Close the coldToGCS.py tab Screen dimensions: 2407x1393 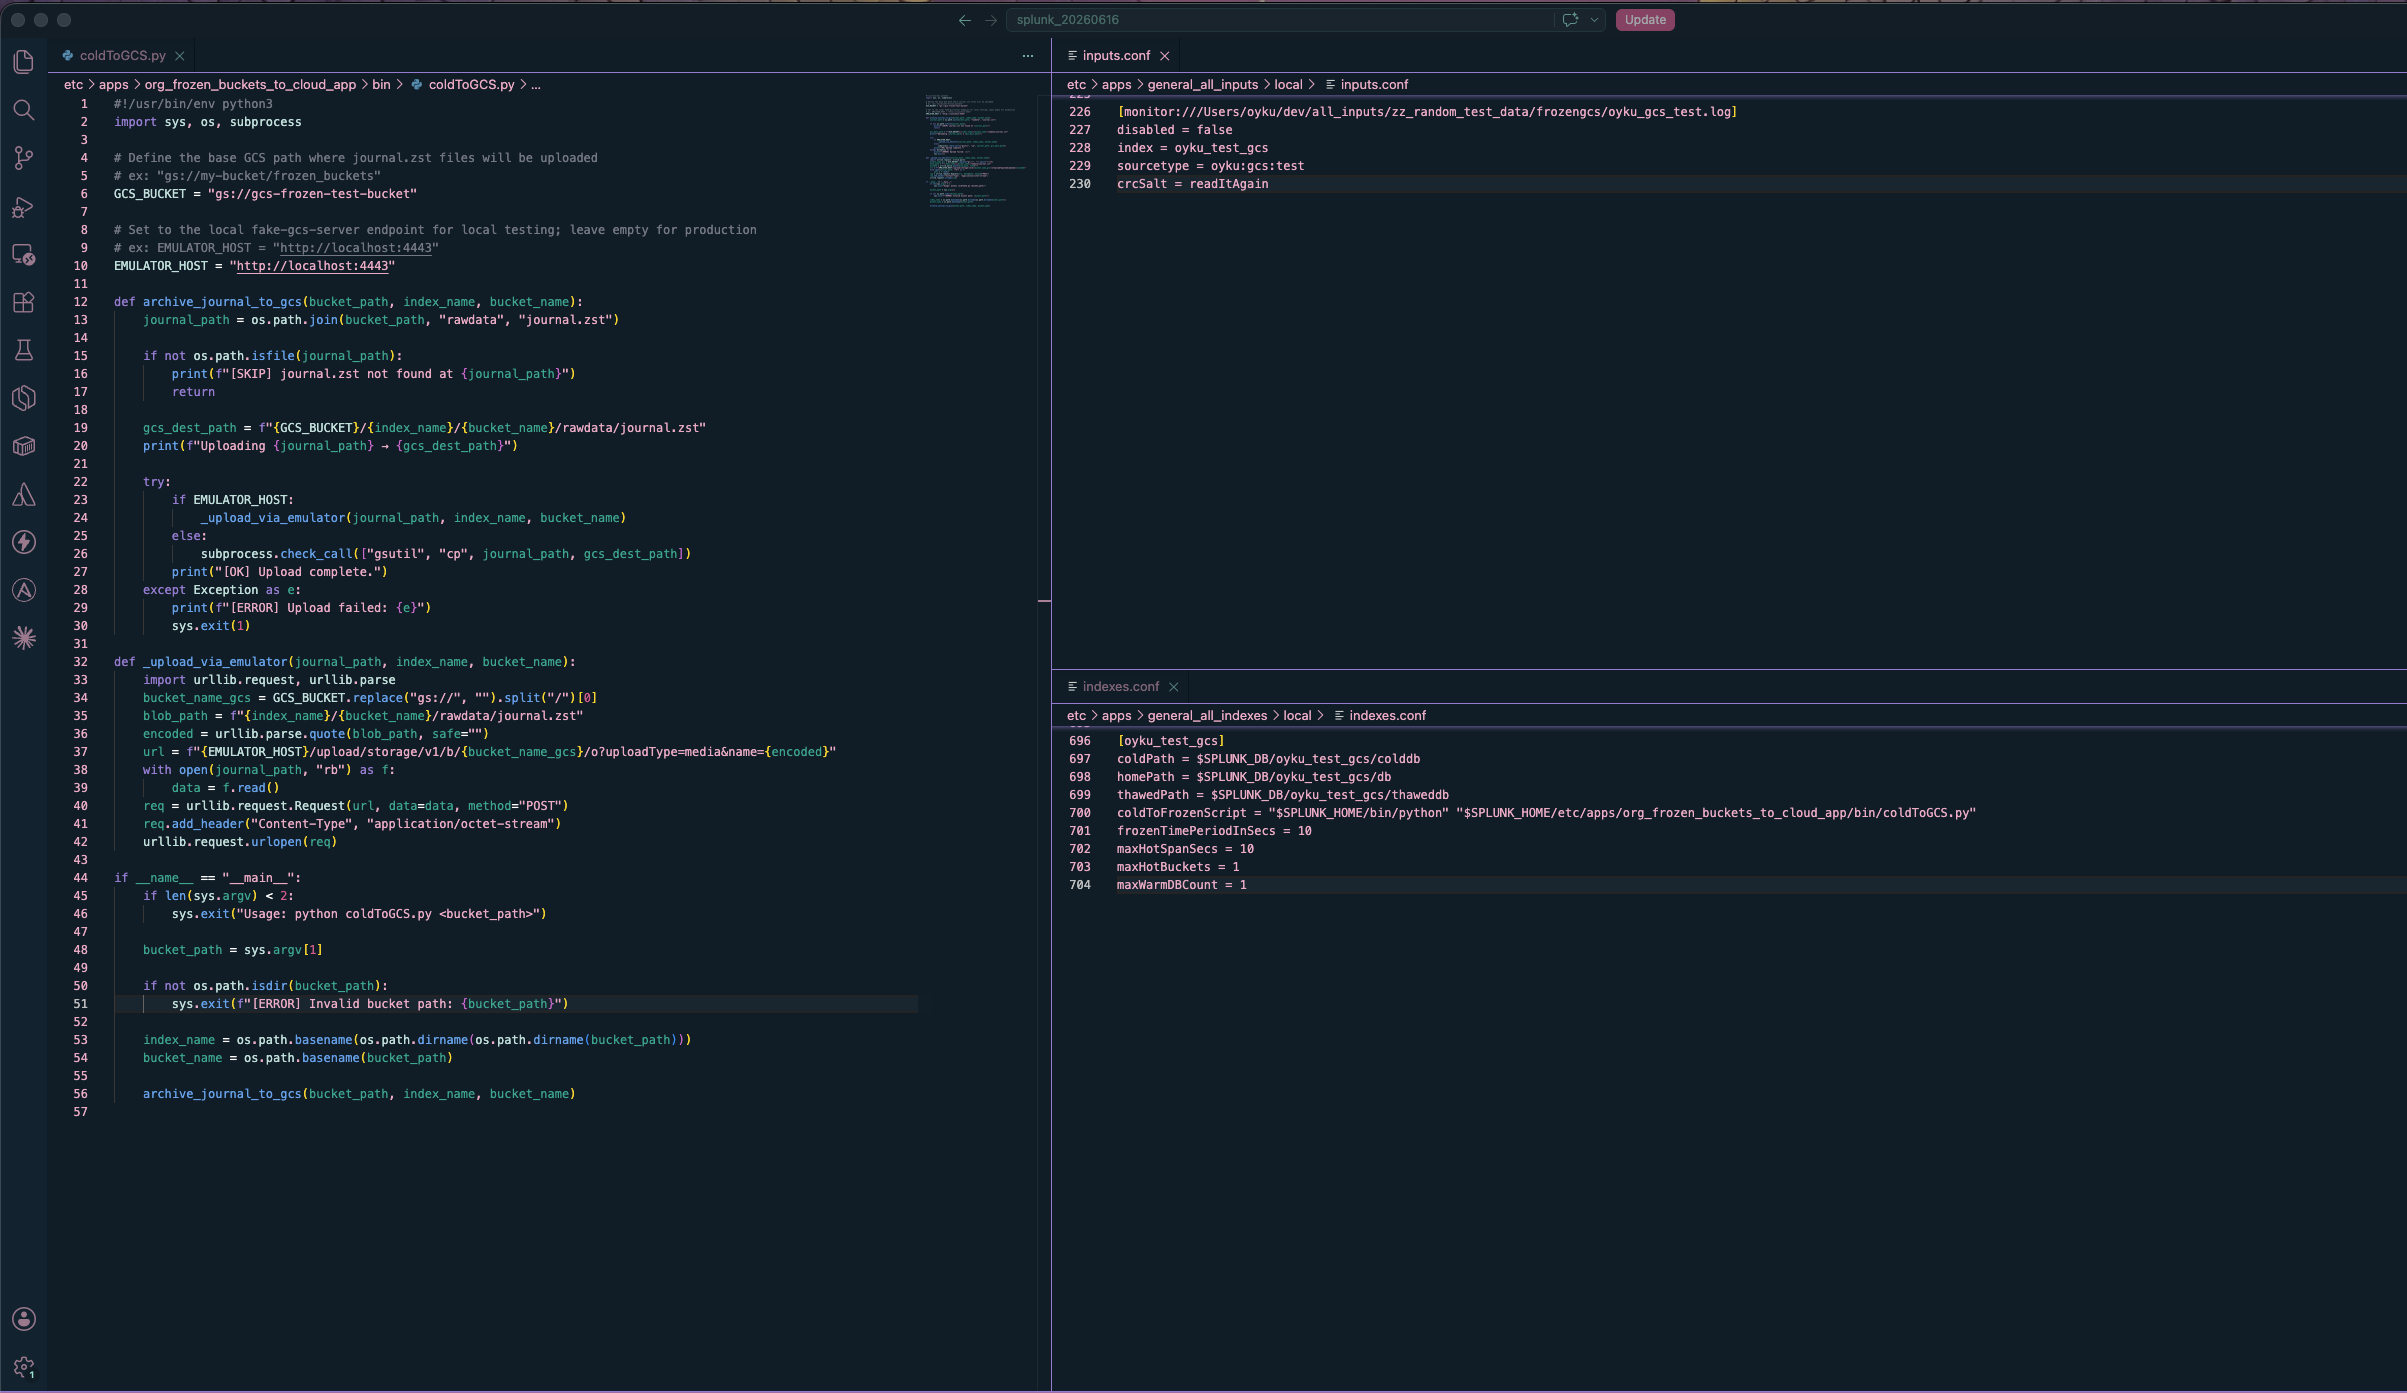pos(180,56)
